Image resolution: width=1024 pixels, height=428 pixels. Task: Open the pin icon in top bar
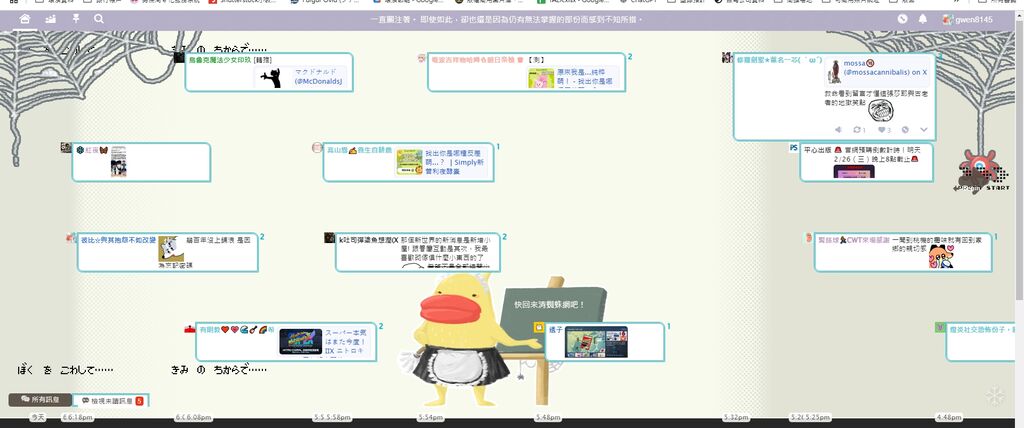[x=76, y=20]
